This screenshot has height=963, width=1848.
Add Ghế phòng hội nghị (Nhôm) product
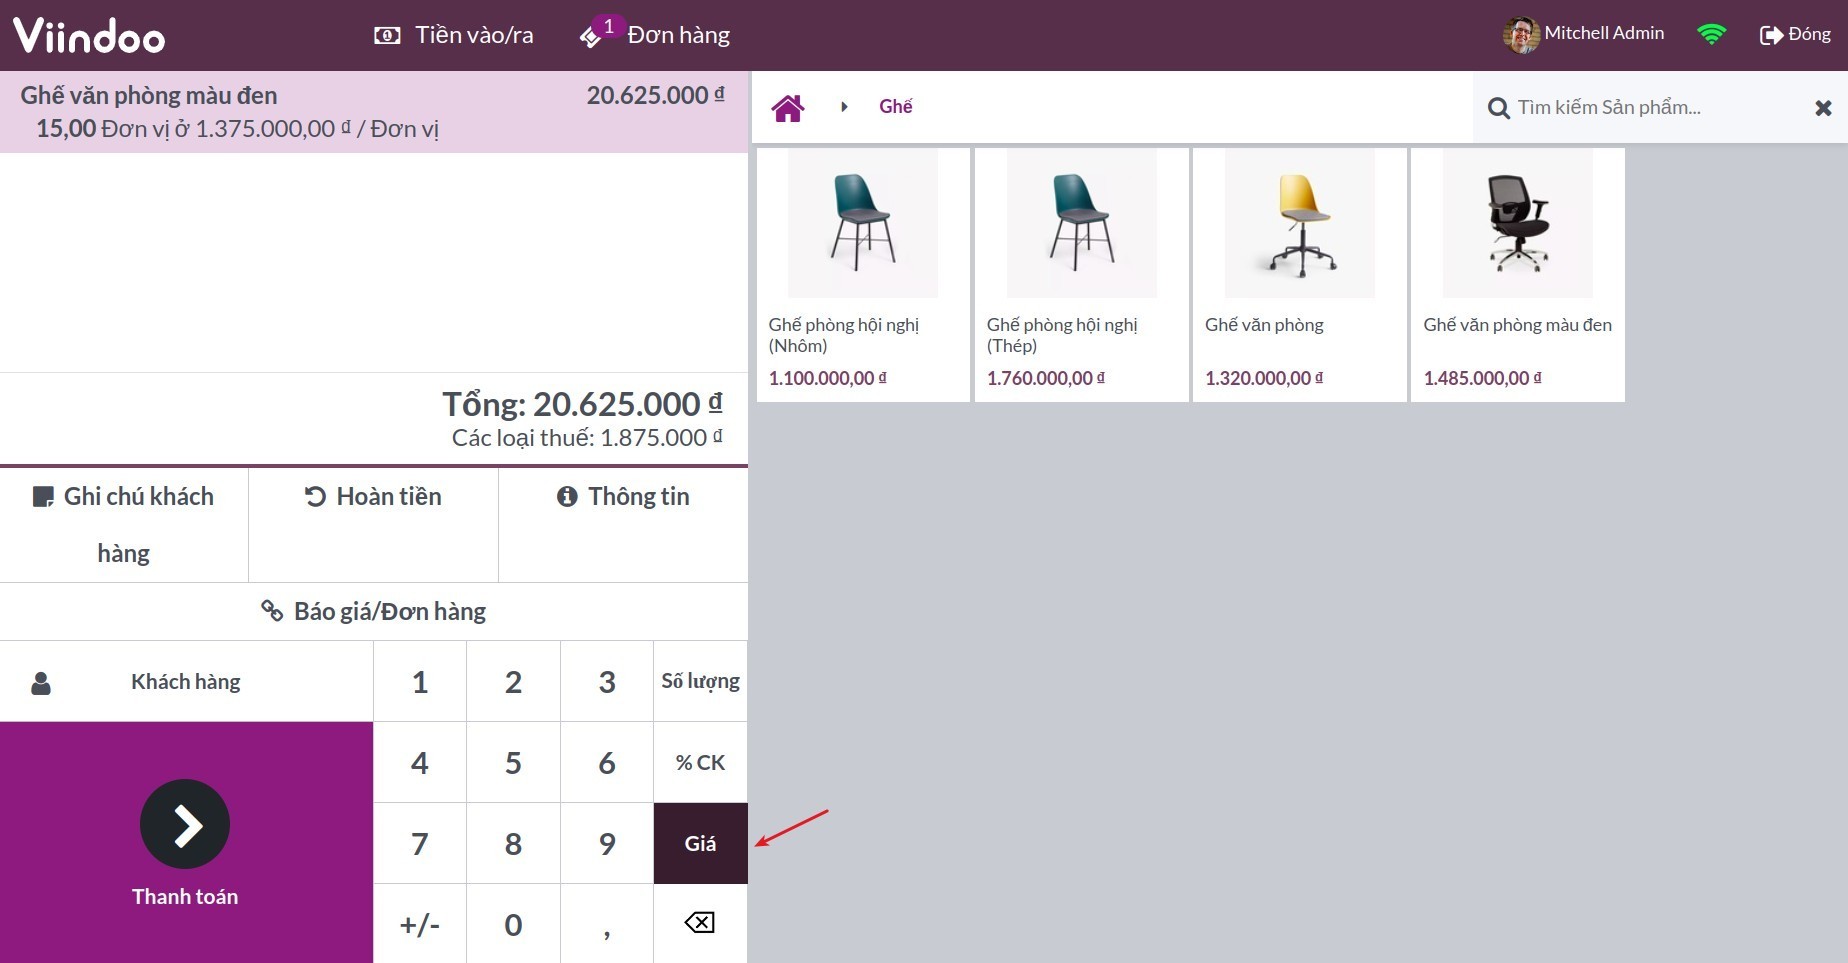coord(863,275)
